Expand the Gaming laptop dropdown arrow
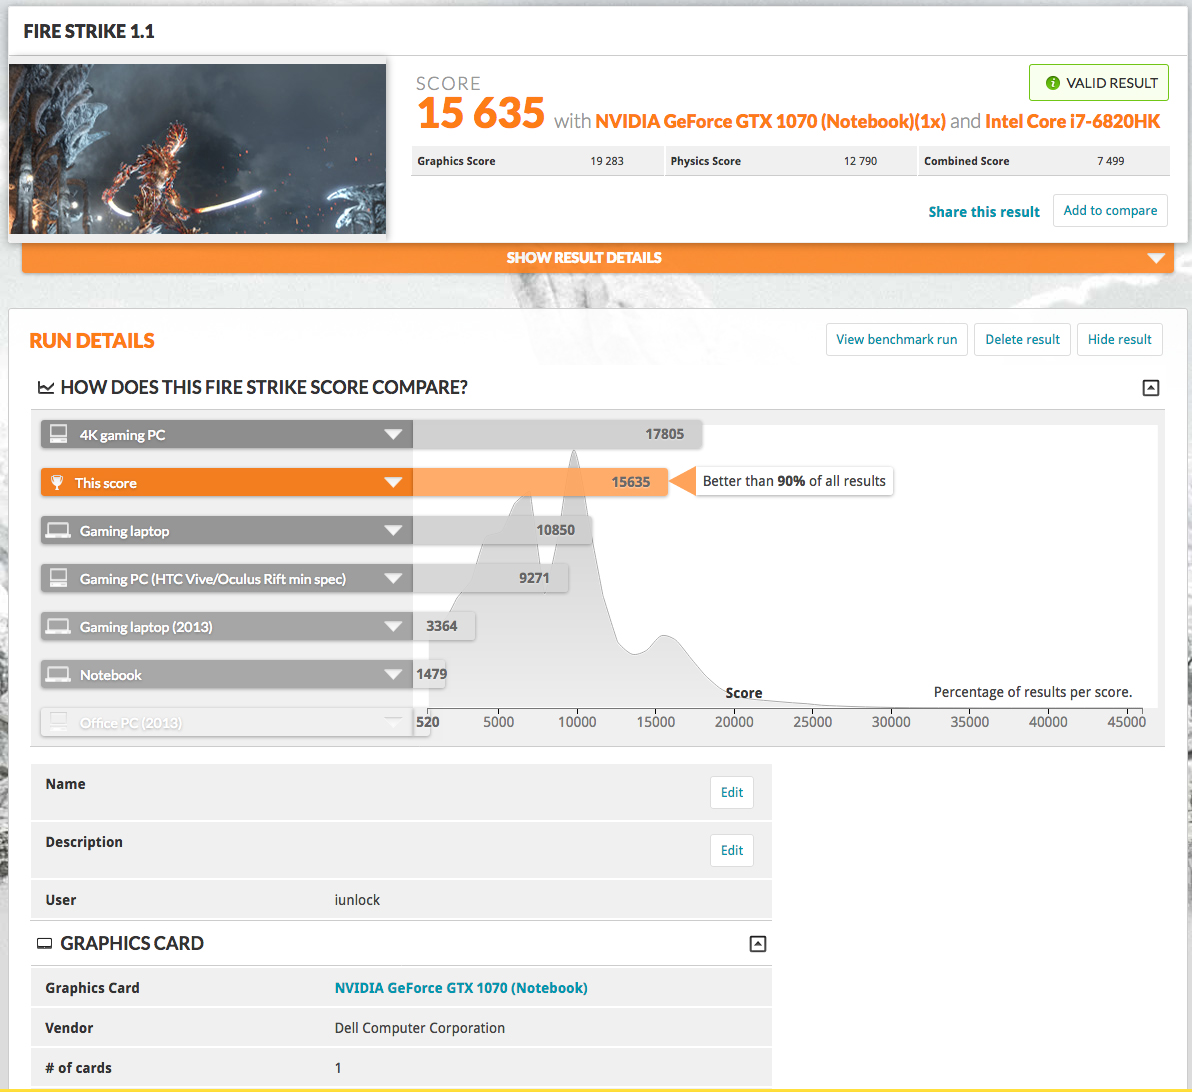 pos(393,530)
